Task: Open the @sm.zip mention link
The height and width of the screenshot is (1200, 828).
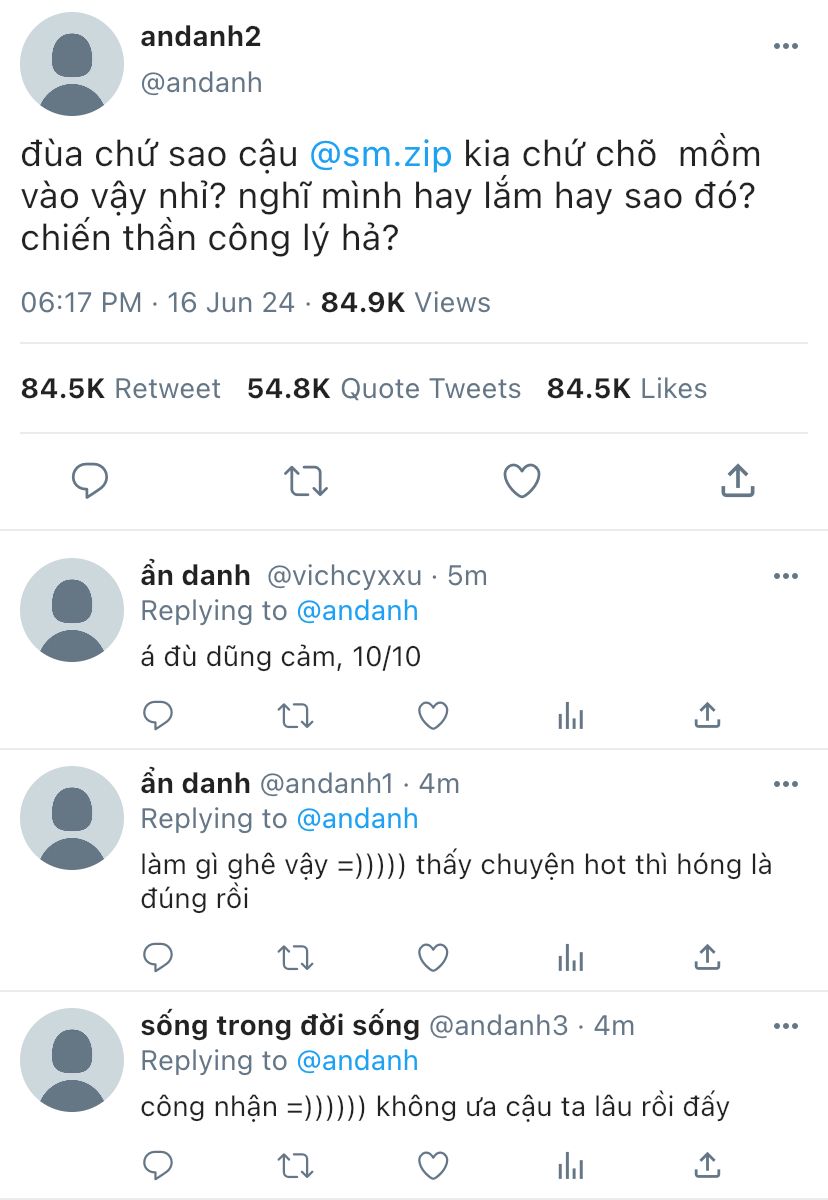Action: 381,155
